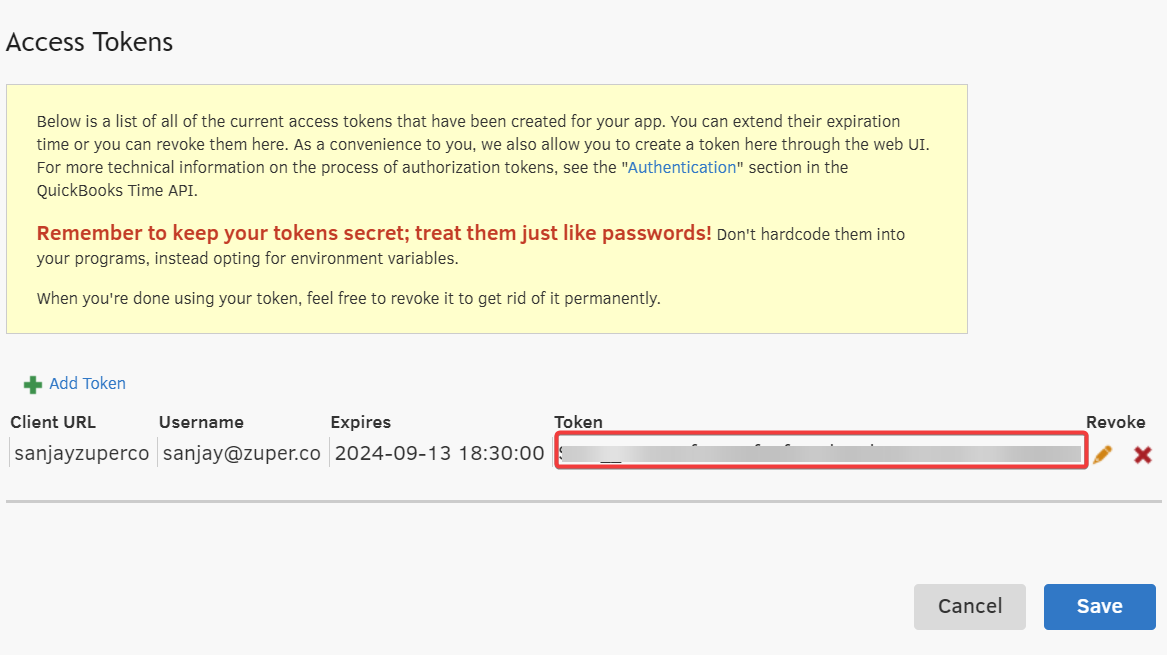
Task: Click the 2024-09-13 18:30:00 expiration value
Action: coord(439,453)
